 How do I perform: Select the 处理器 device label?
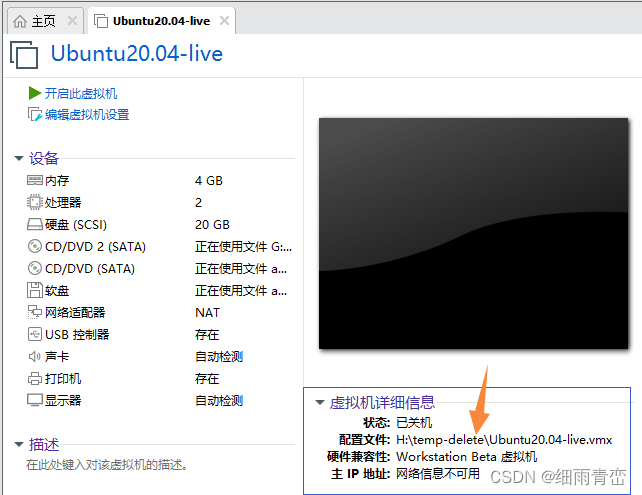coord(63,203)
